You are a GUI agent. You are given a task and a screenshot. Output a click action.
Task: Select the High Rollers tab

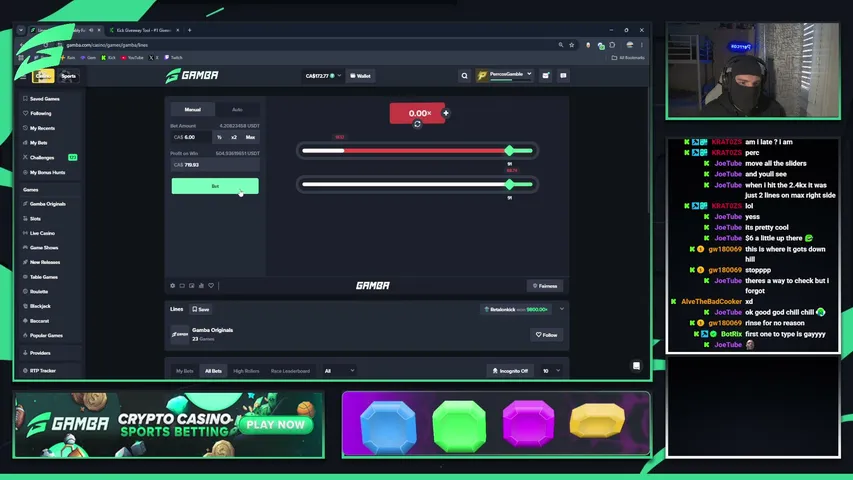tap(246, 371)
